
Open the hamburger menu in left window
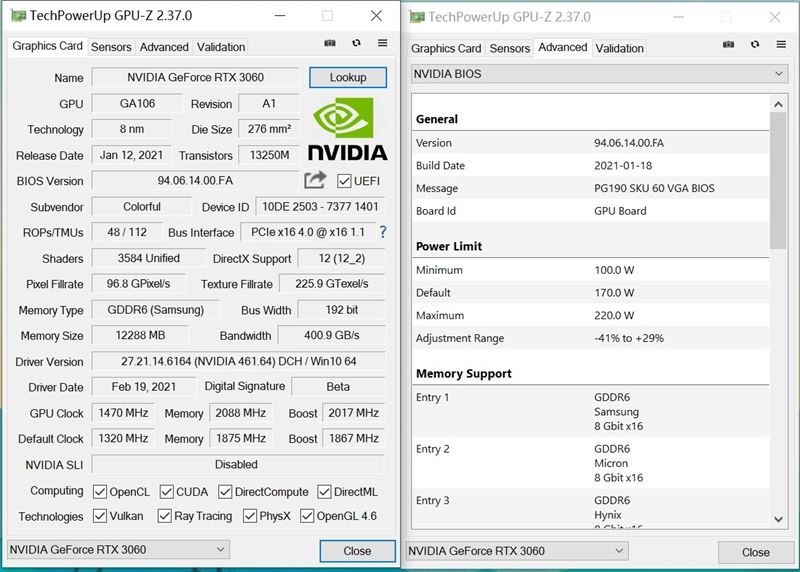click(382, 44)
